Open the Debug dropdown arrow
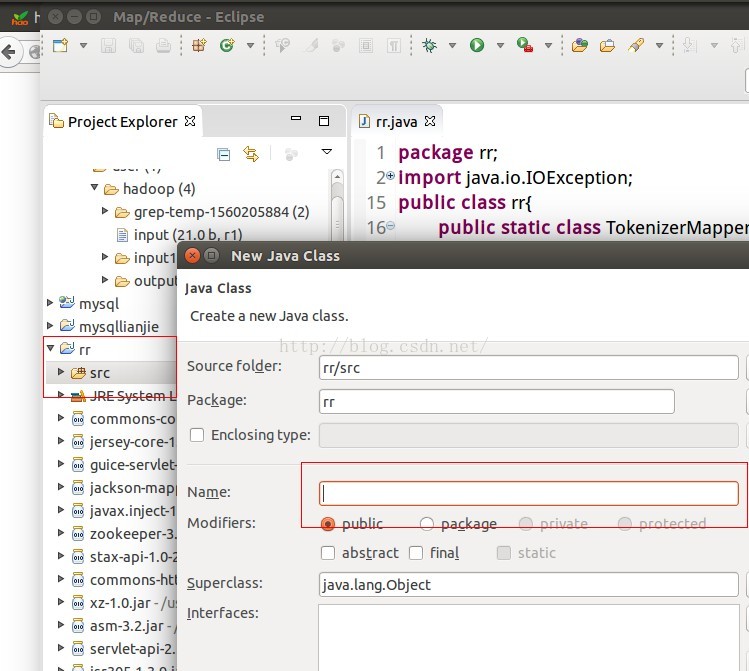 point(452,45)
